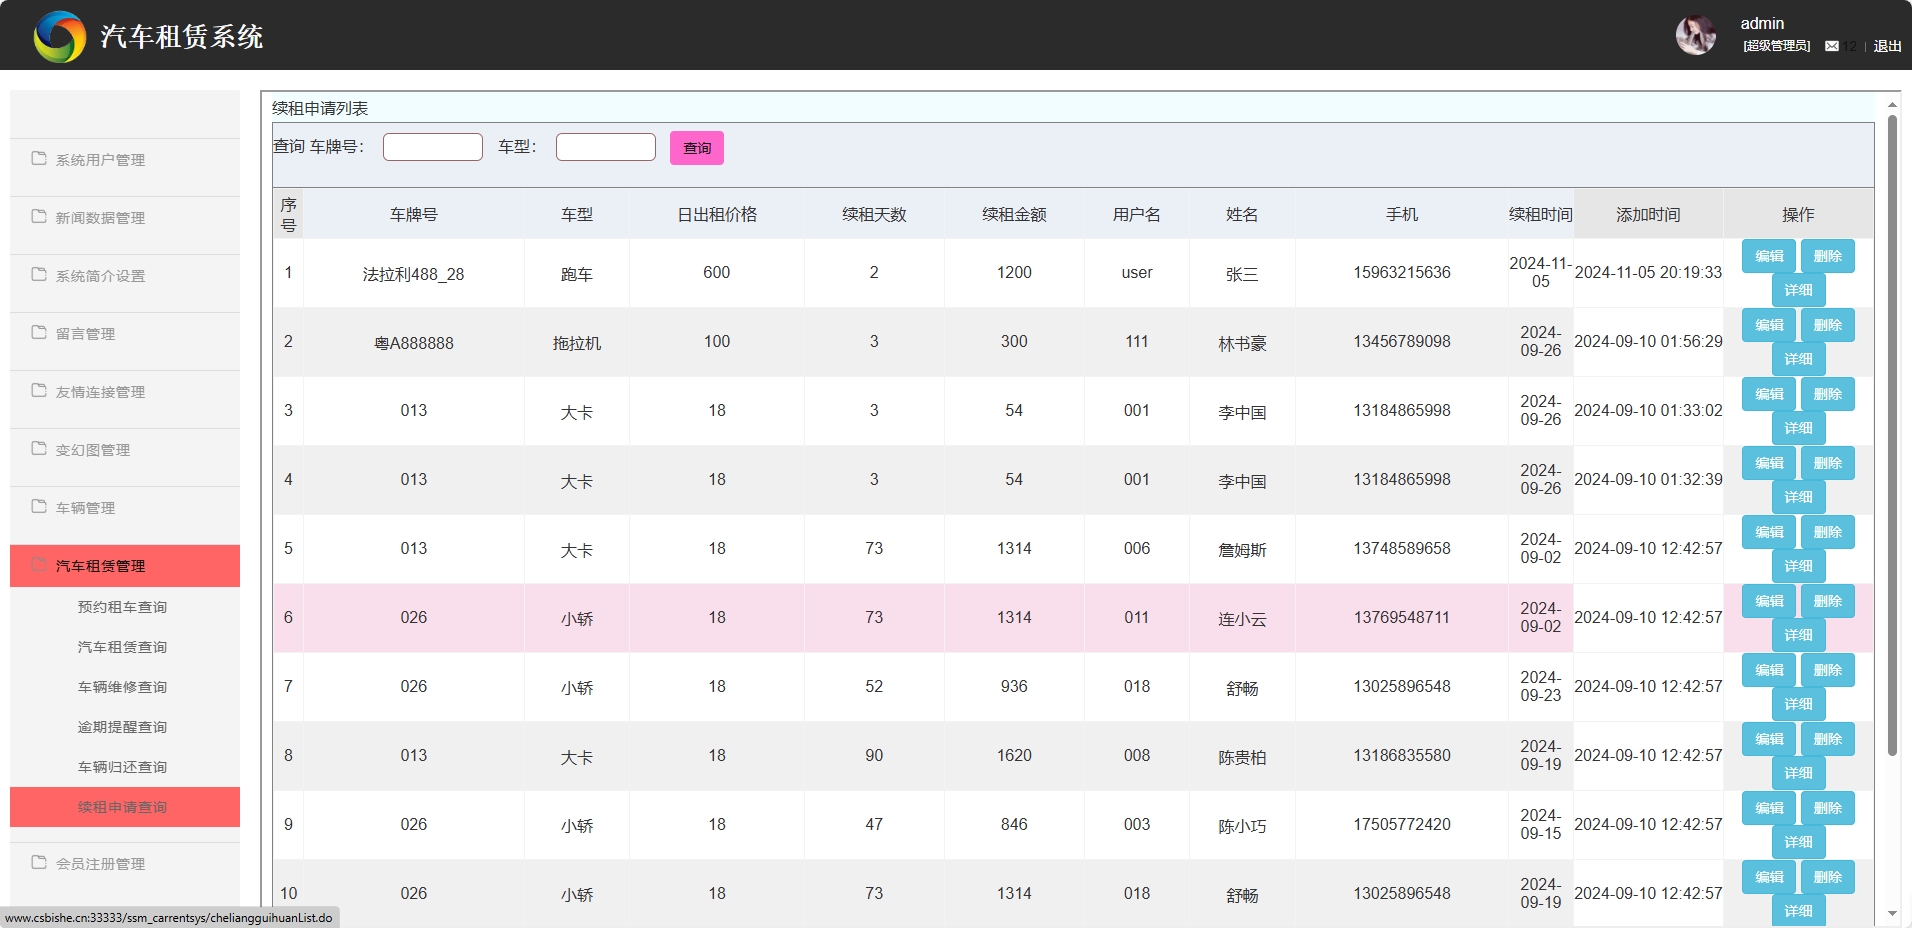Viewport: 1912px width, 928px height.
Task: Click 退出 to log out
Action: tap(1885, 46)
